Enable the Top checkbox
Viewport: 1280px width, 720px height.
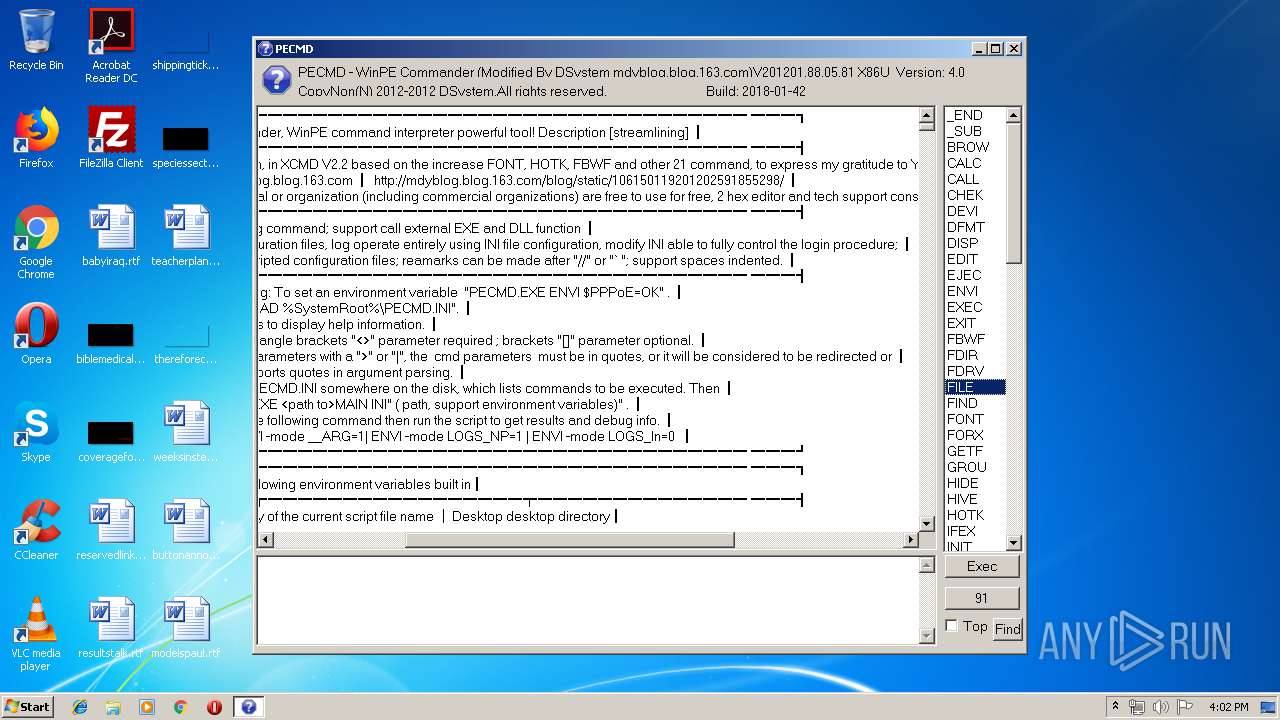[951, 626]
